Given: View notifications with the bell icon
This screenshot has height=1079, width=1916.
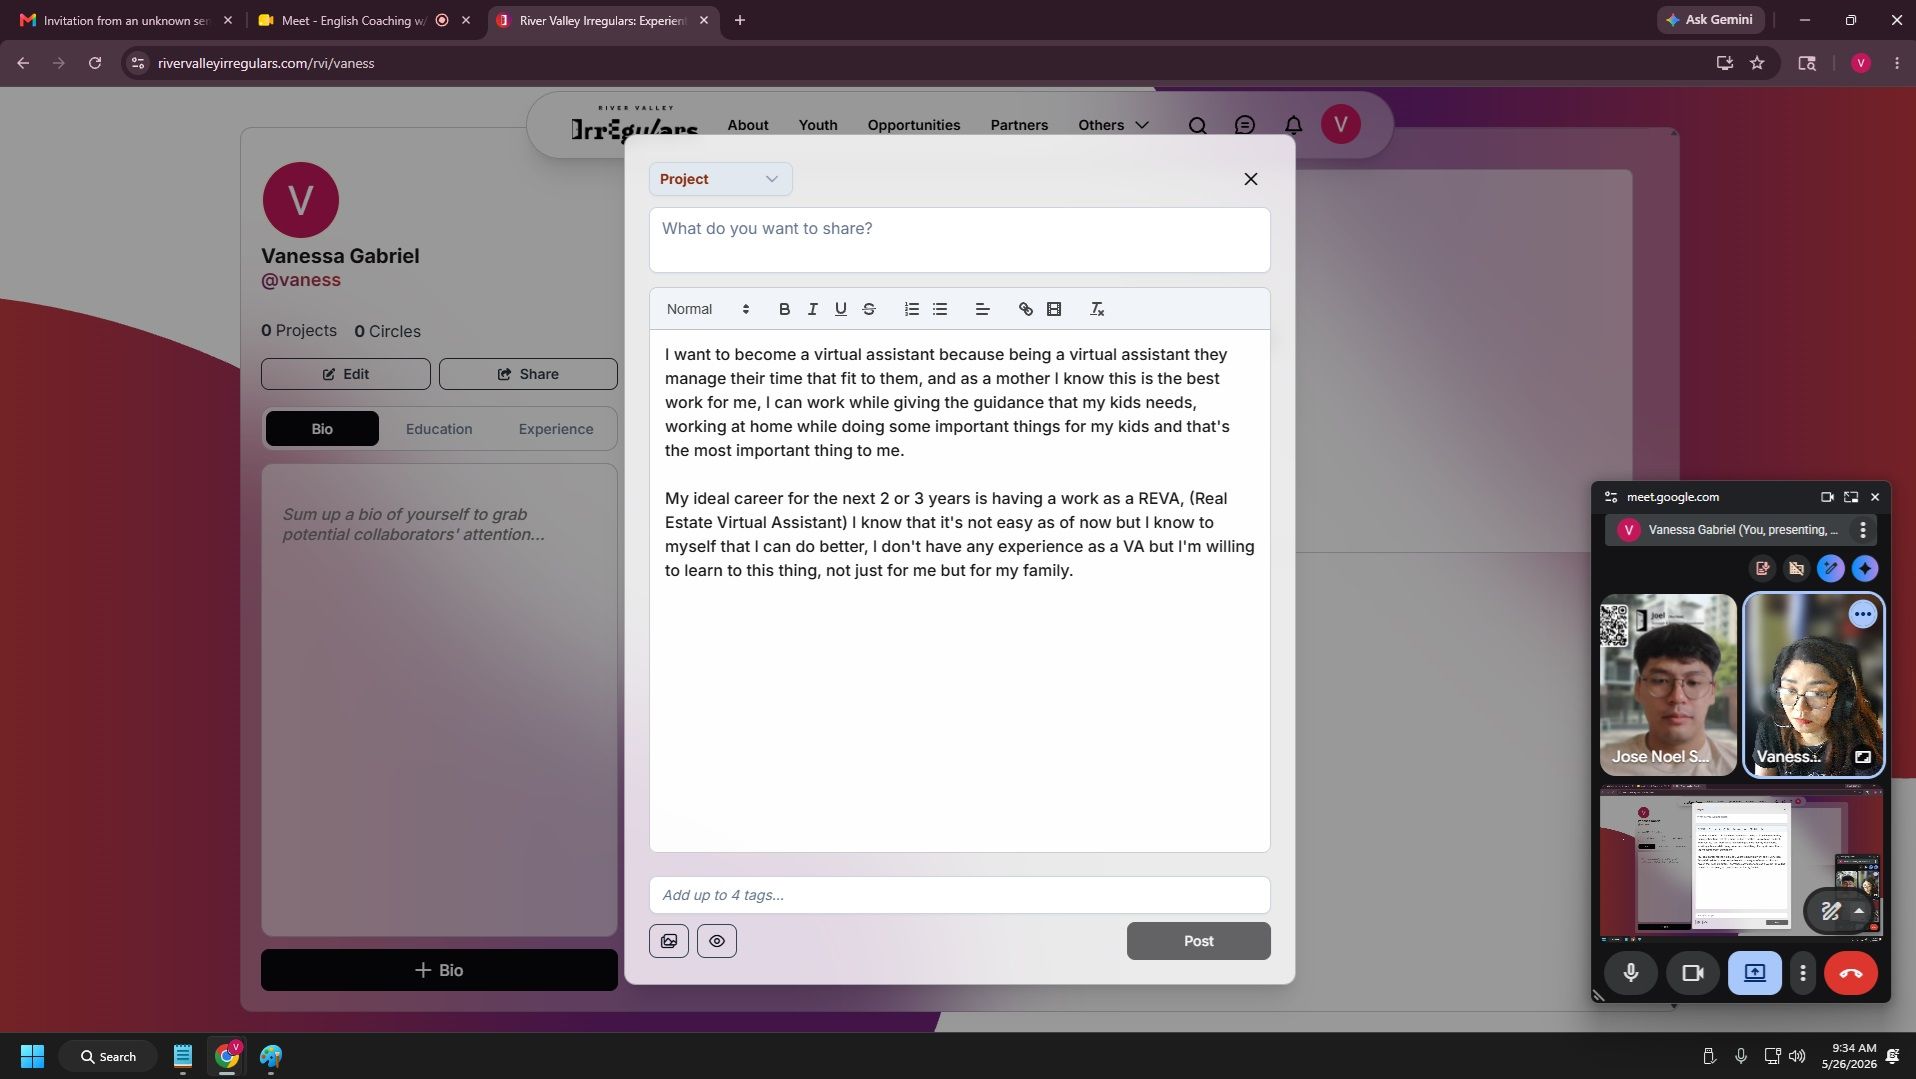Looking at the screenshot, I should coord(1293,125).
